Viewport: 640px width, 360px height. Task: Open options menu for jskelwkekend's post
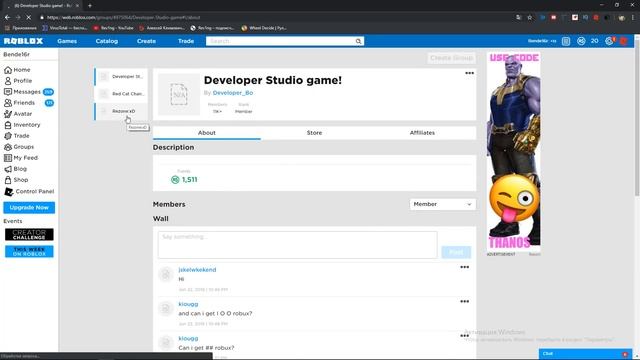464,267
